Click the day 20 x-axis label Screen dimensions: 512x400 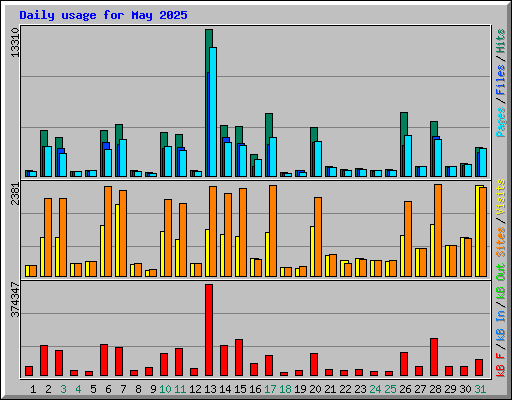pyautogui.click(x=315, y=389)
